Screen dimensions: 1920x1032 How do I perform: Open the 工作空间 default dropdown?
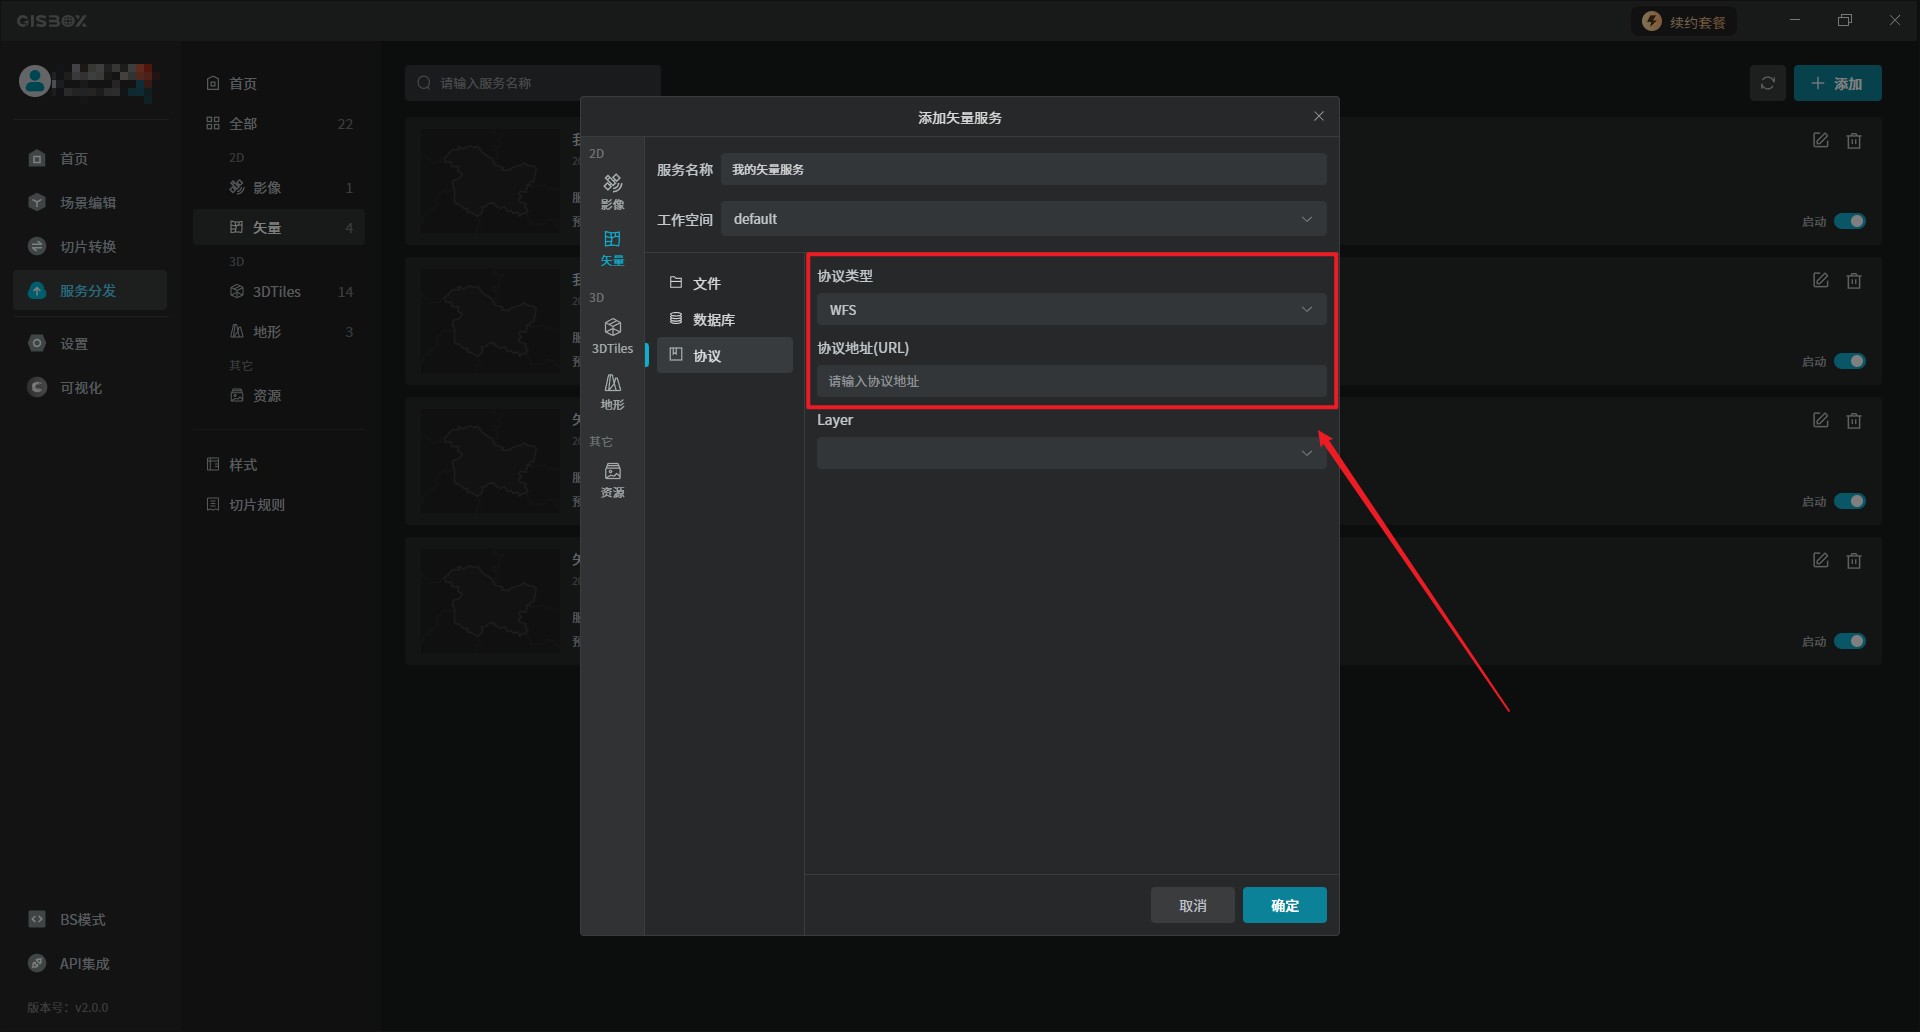(x=1023, y=219)
